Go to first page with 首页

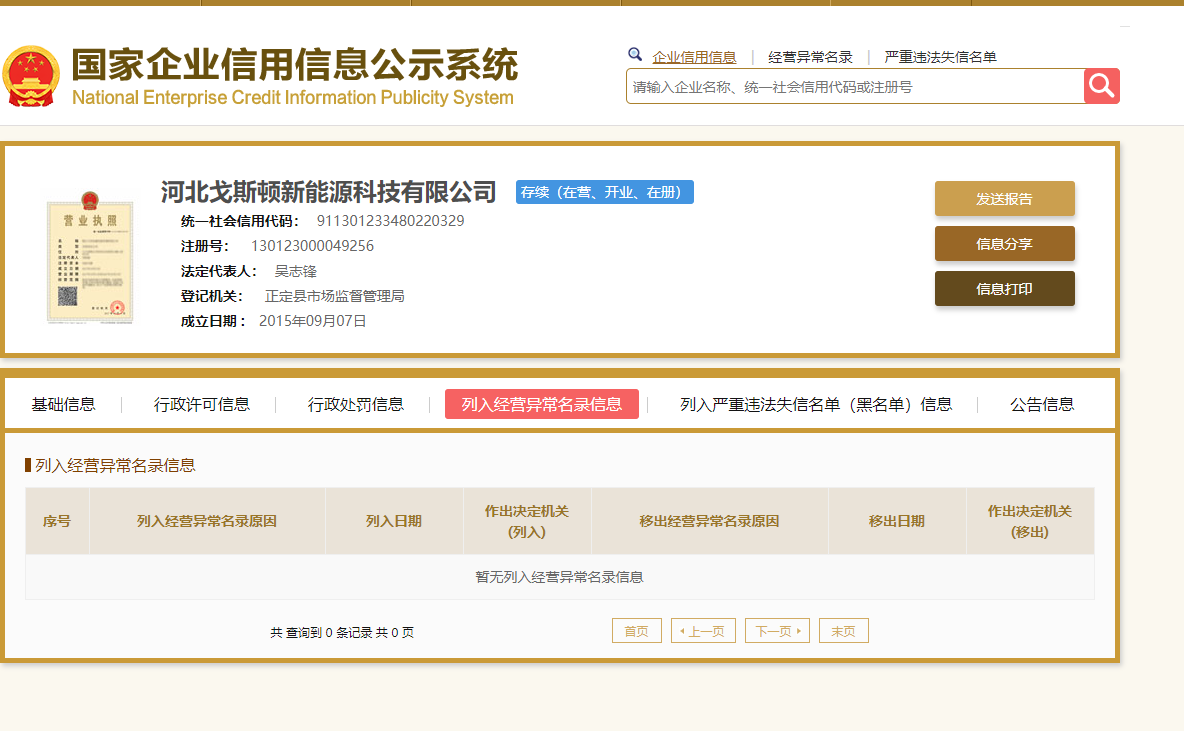[637, 631]
